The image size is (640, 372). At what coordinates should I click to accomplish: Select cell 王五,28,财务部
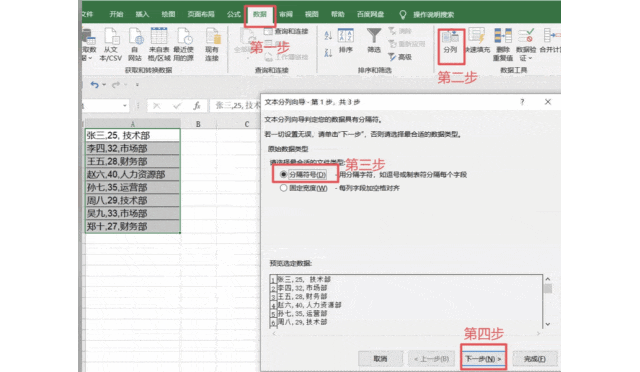[133, 161]
